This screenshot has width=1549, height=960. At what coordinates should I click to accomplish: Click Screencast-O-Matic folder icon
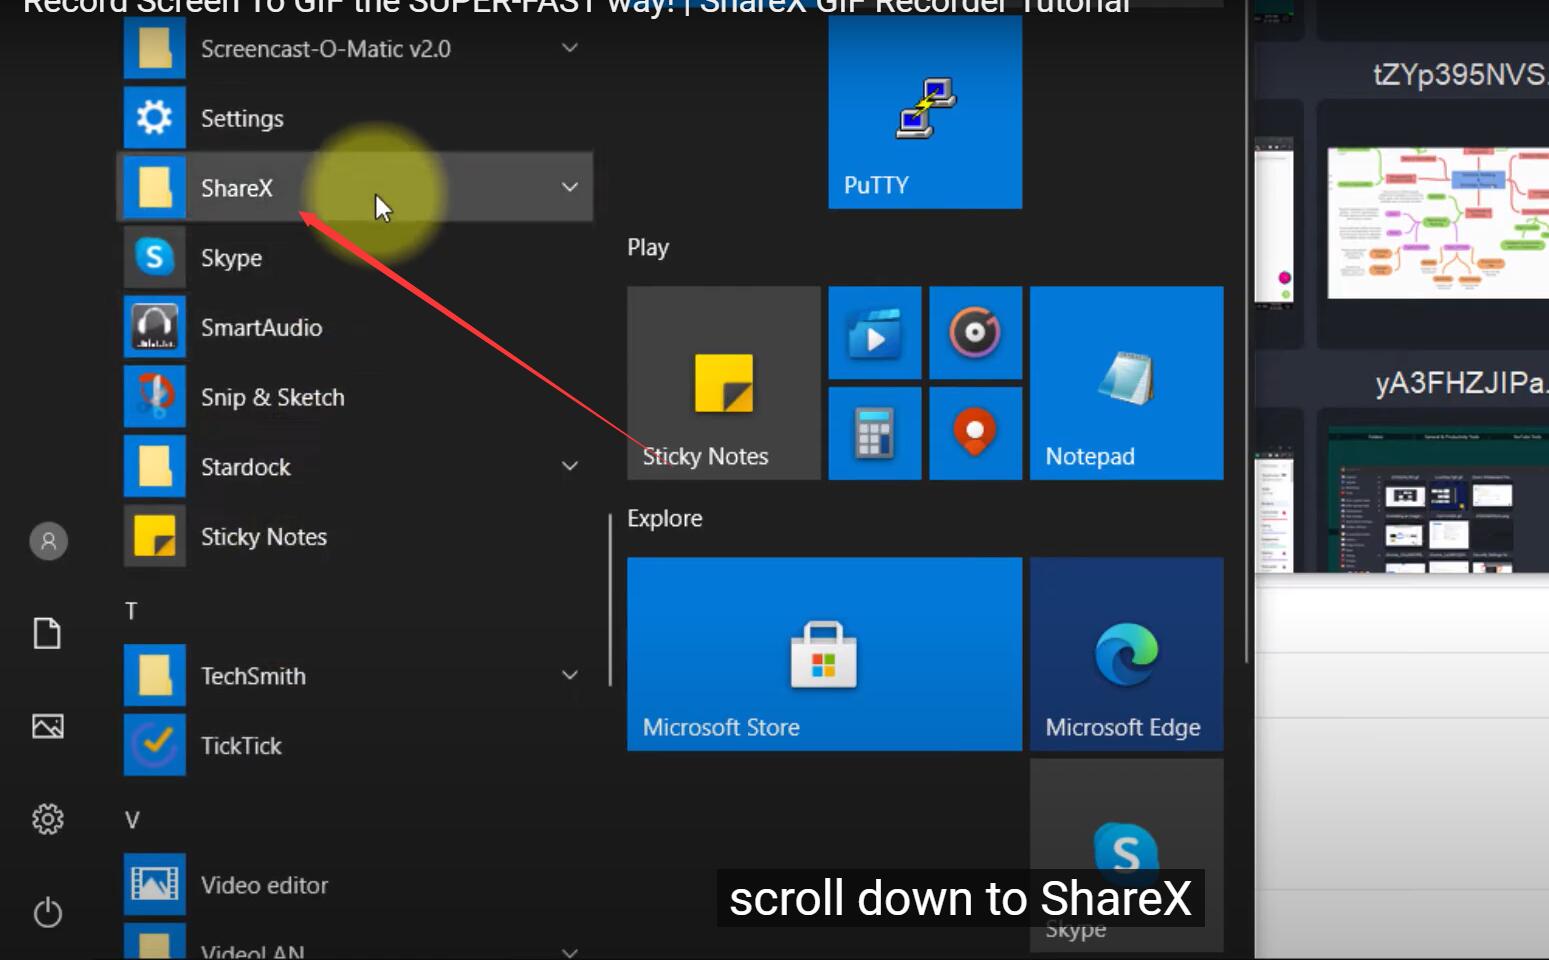click(155, 48)
